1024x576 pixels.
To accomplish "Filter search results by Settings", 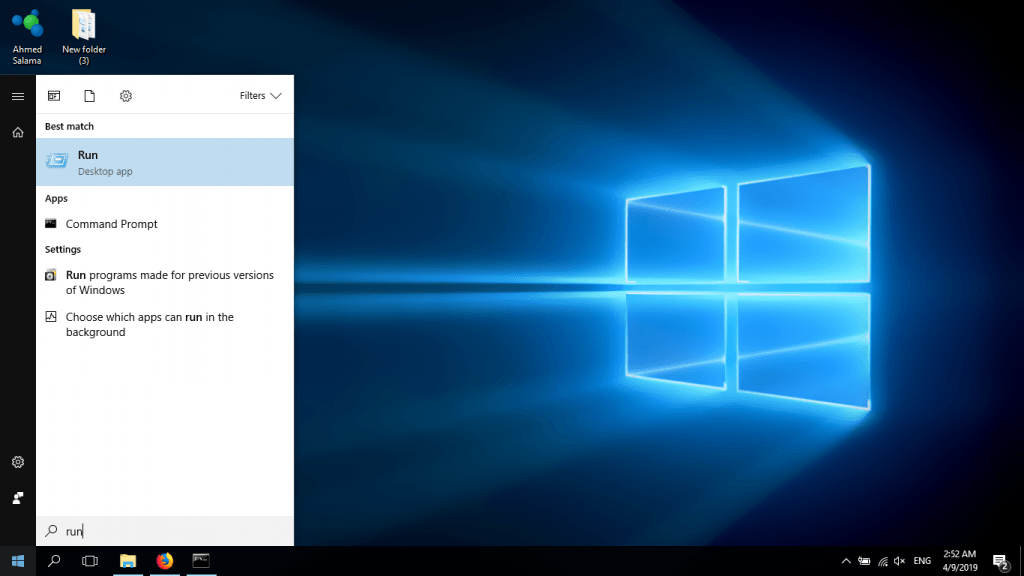I will click(126, 96).
